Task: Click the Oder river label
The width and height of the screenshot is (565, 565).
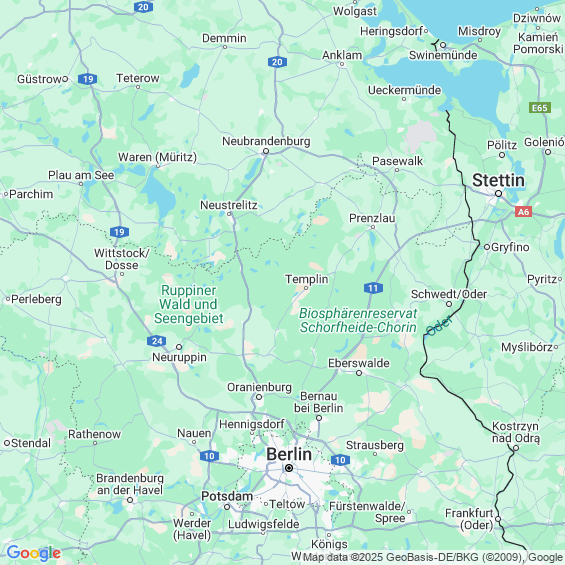Action: click(x=439, y=325)
